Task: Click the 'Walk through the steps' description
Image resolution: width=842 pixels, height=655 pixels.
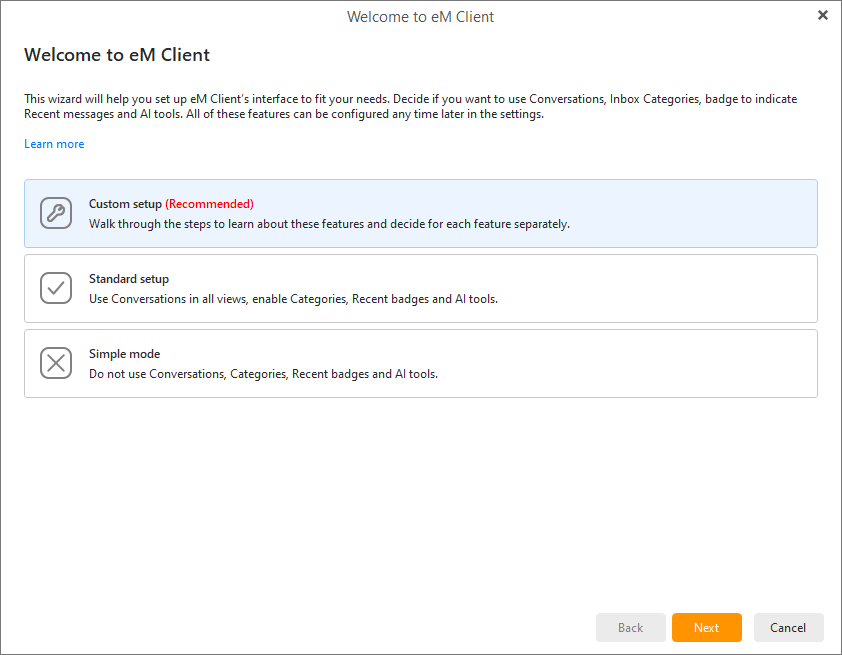Action: pyautogui.click(x=329, y=224)
